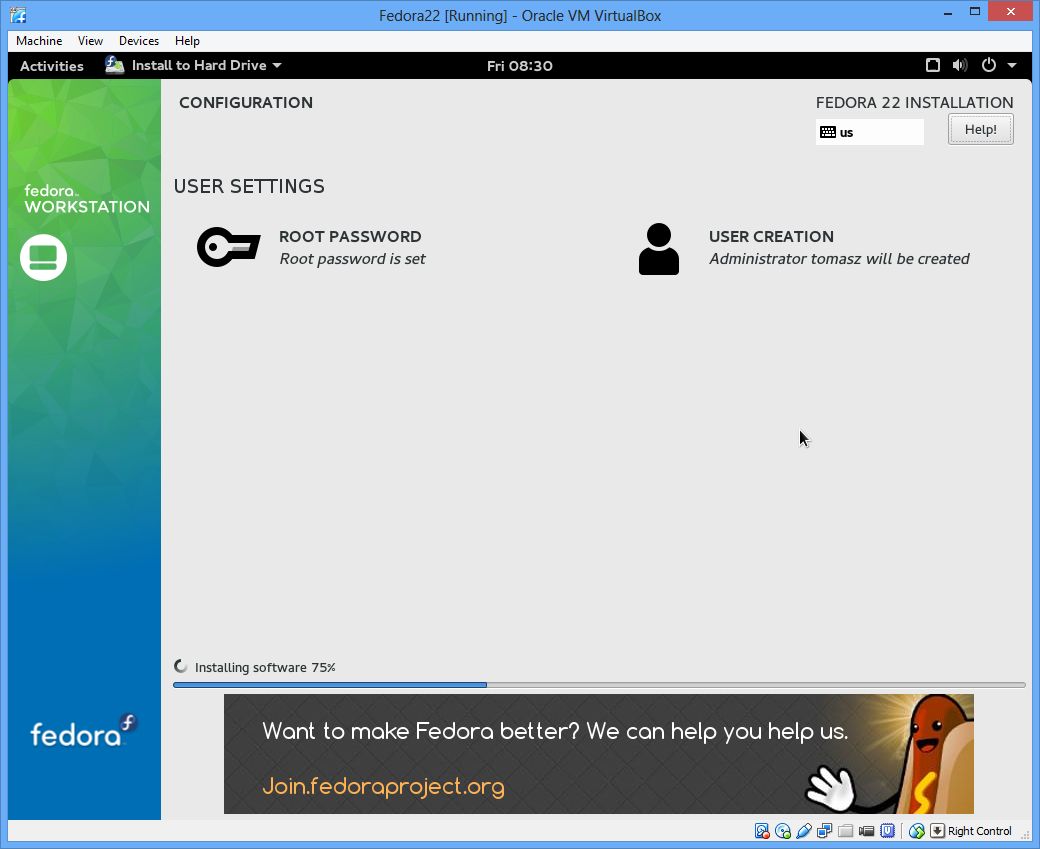Click the 'Root password is set' text
The height and width of the screenshot is (849, 1040).
tap(352, 259)
